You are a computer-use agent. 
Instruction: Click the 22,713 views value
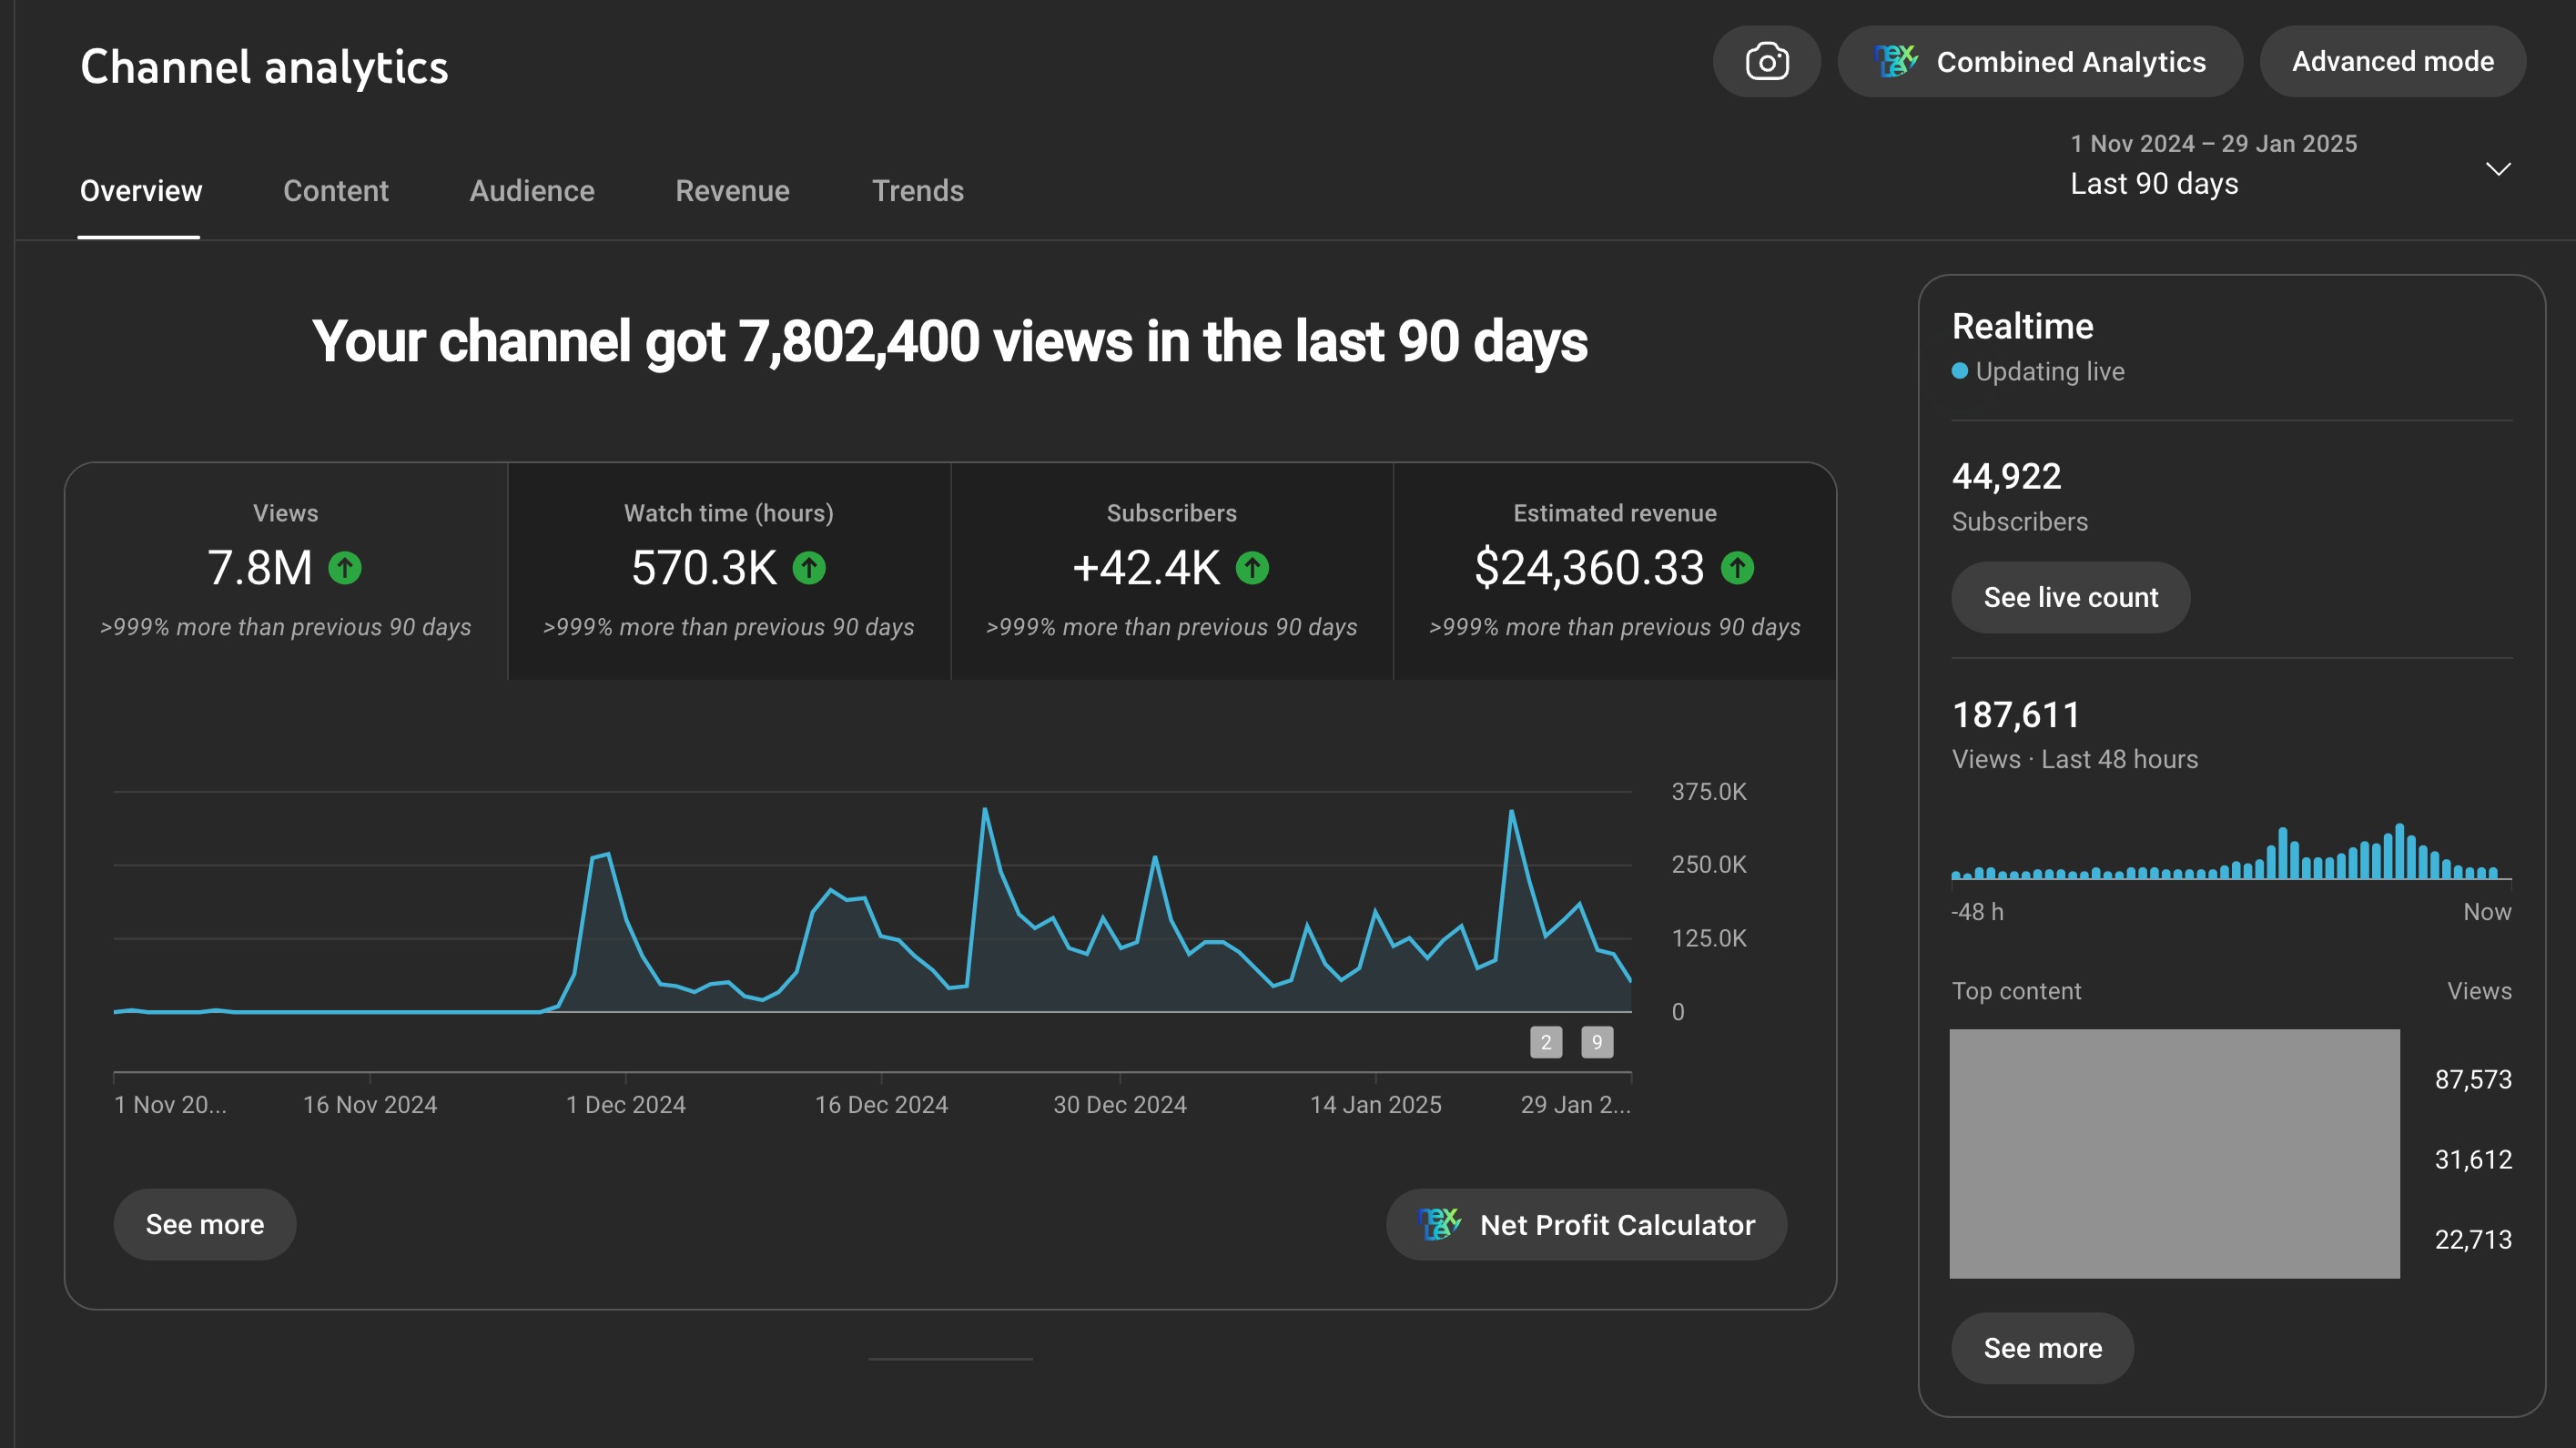(x=2473, y=1239)
